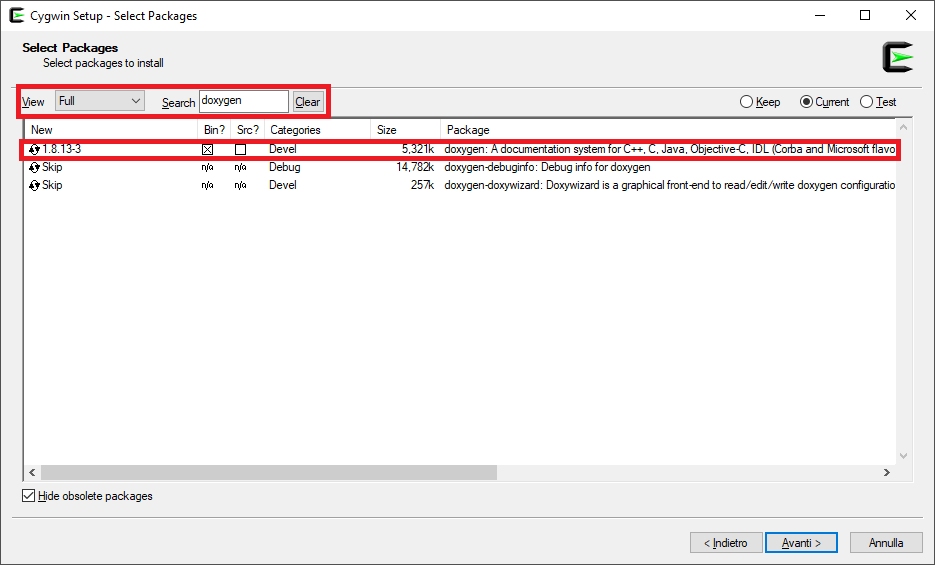Screen dimensions: 935x566
Task: Select the Keep radio button
Action: 746,102
